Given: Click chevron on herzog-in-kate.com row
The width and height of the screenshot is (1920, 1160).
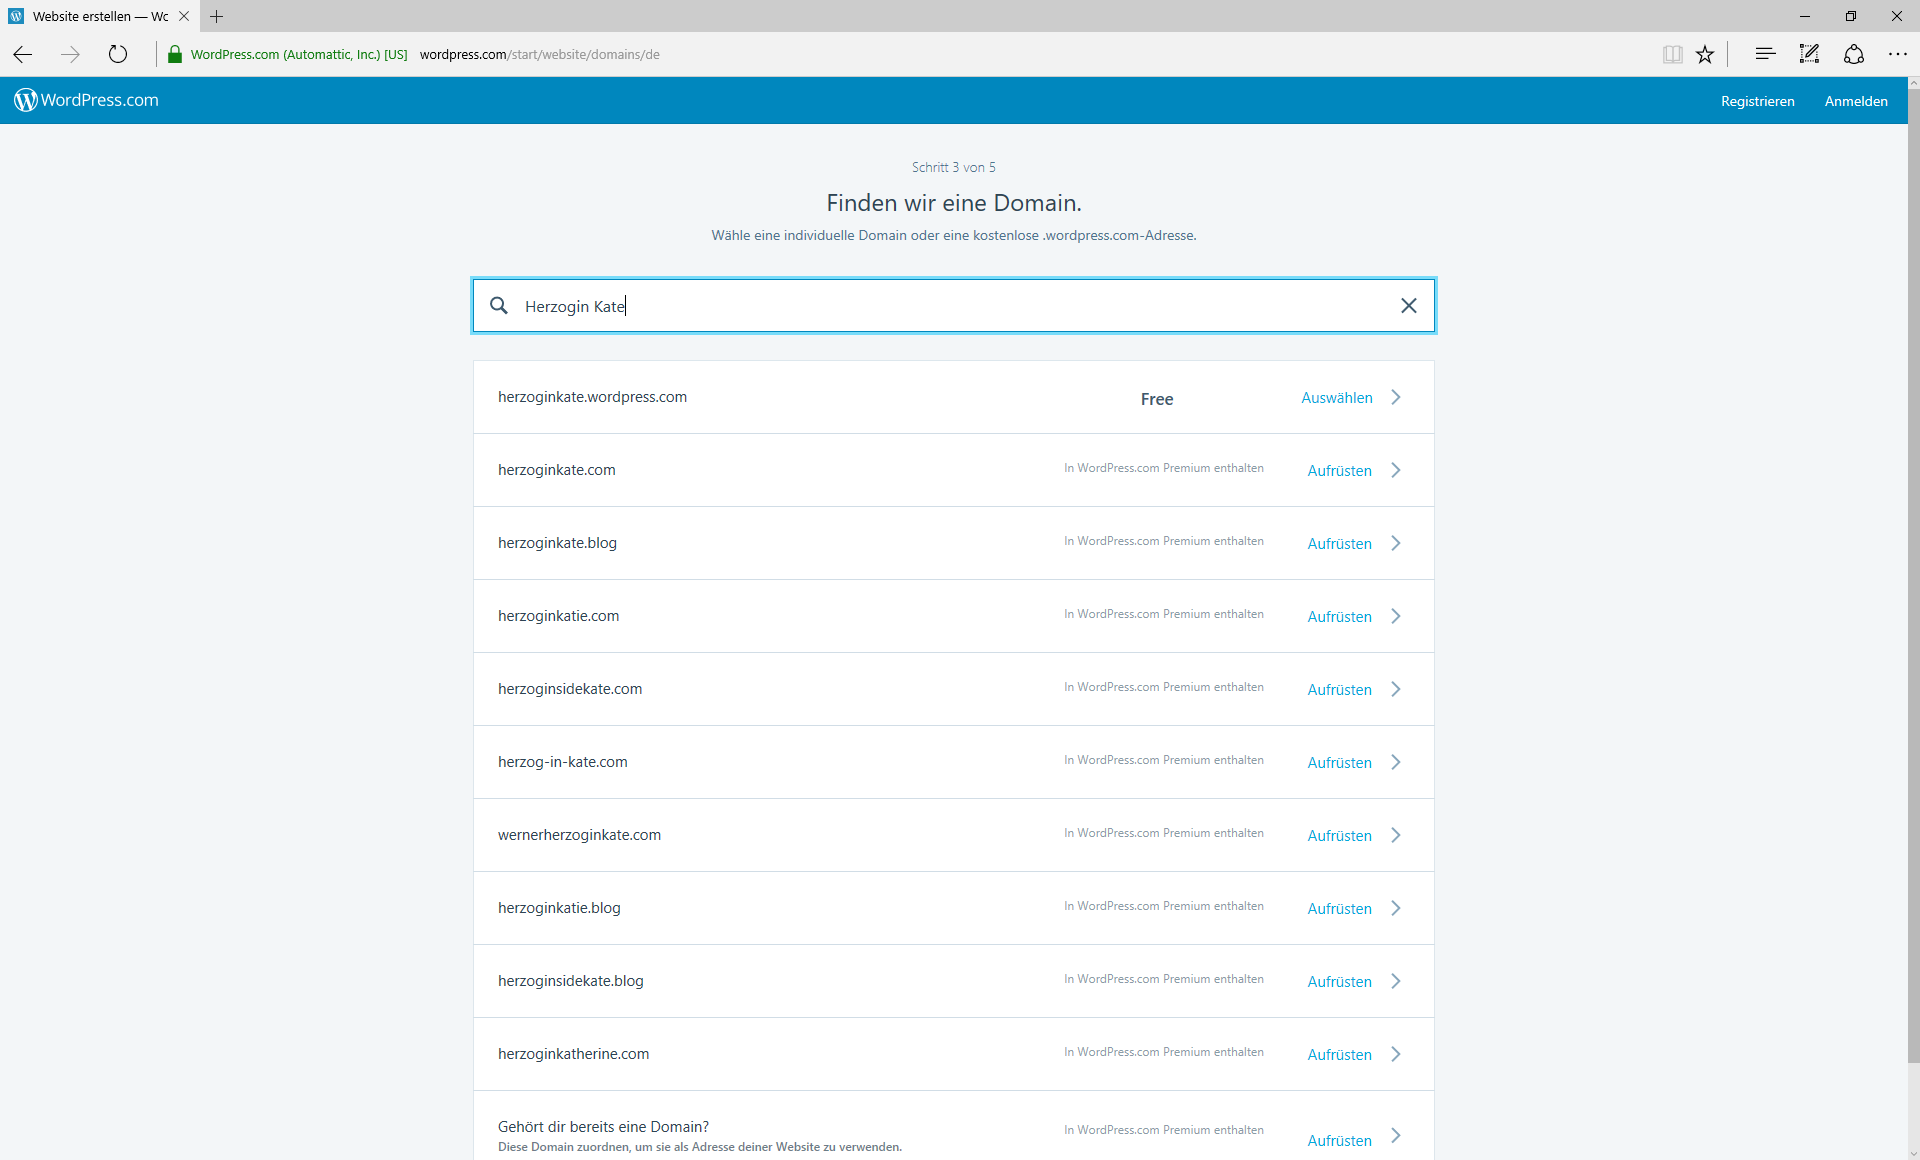Looking at the screenshot, I should (x=1396, y=762).
